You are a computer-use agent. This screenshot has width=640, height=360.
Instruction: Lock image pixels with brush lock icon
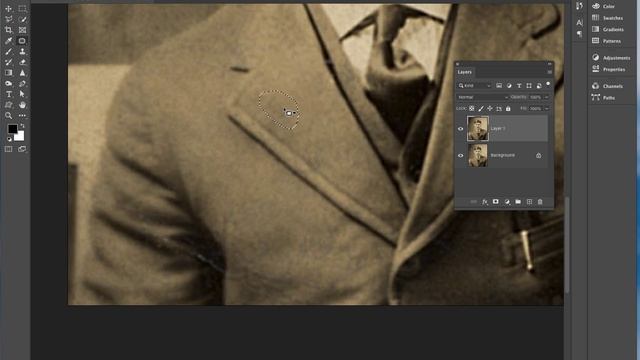pos(481,109)
